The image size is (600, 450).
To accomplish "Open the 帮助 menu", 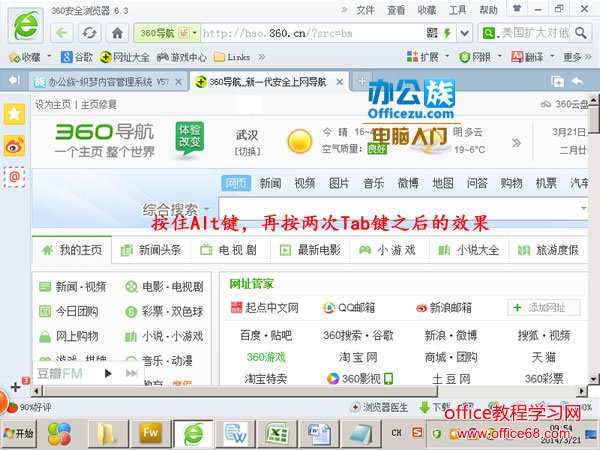I will coord(488,10).
